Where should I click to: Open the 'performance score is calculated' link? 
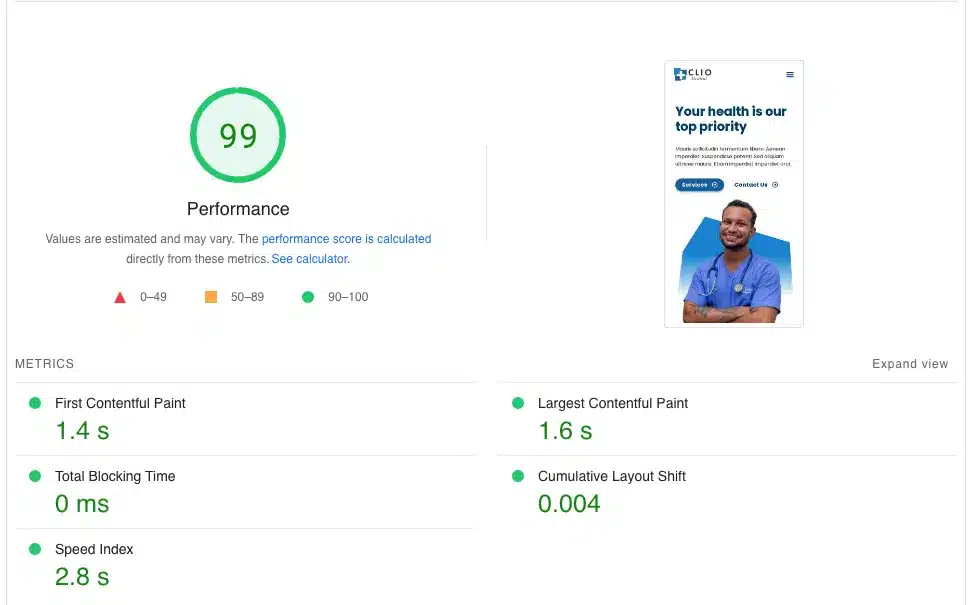click(x=346, y=239)
